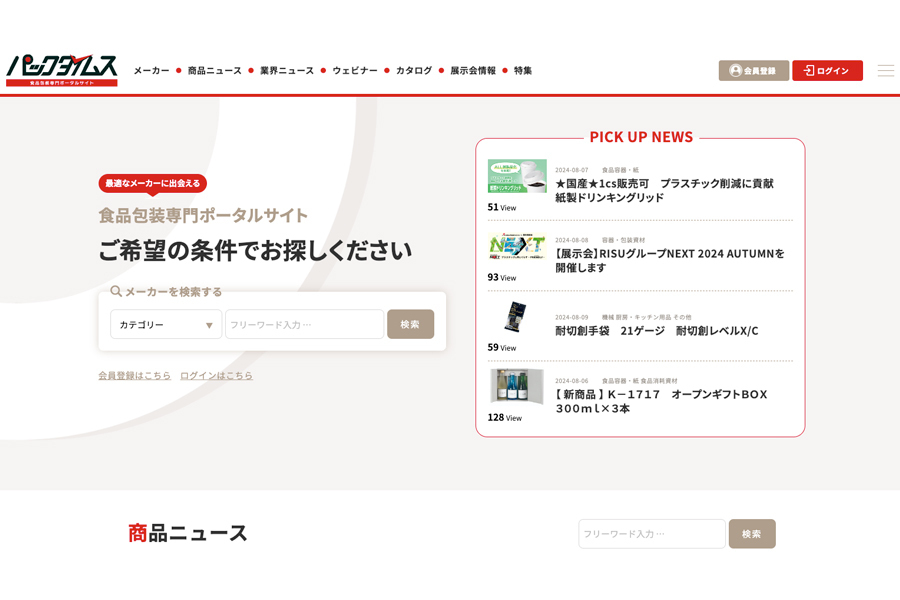Open 展示会情報 from the navigation bar
Screen dimensions: 900x600
click(472, 71)
